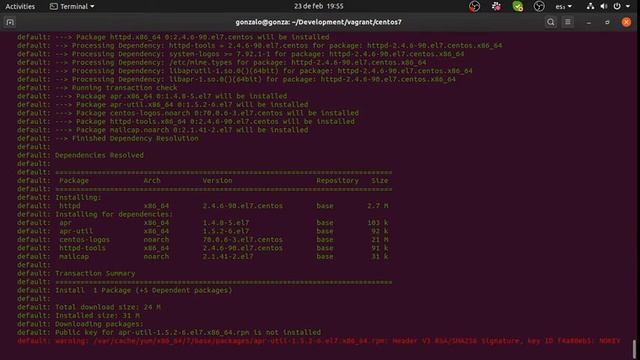Click the 'Running transaction check' line
Screen dimensions: 640x360
click(124, 88)
